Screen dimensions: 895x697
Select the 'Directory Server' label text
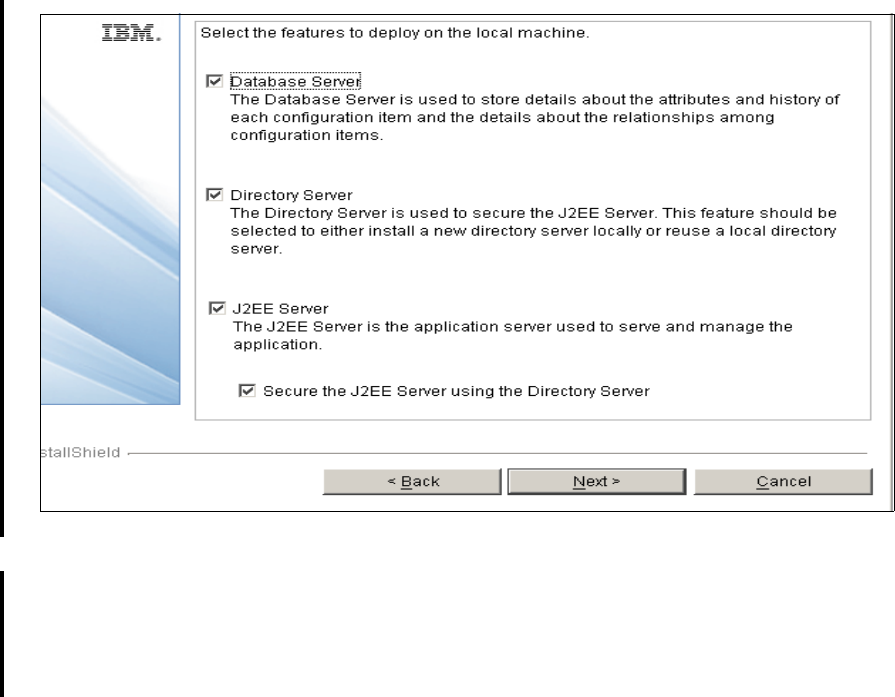291,195
